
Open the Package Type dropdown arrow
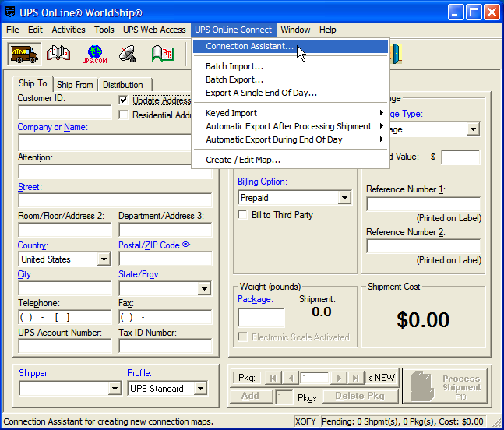[473, 129]
